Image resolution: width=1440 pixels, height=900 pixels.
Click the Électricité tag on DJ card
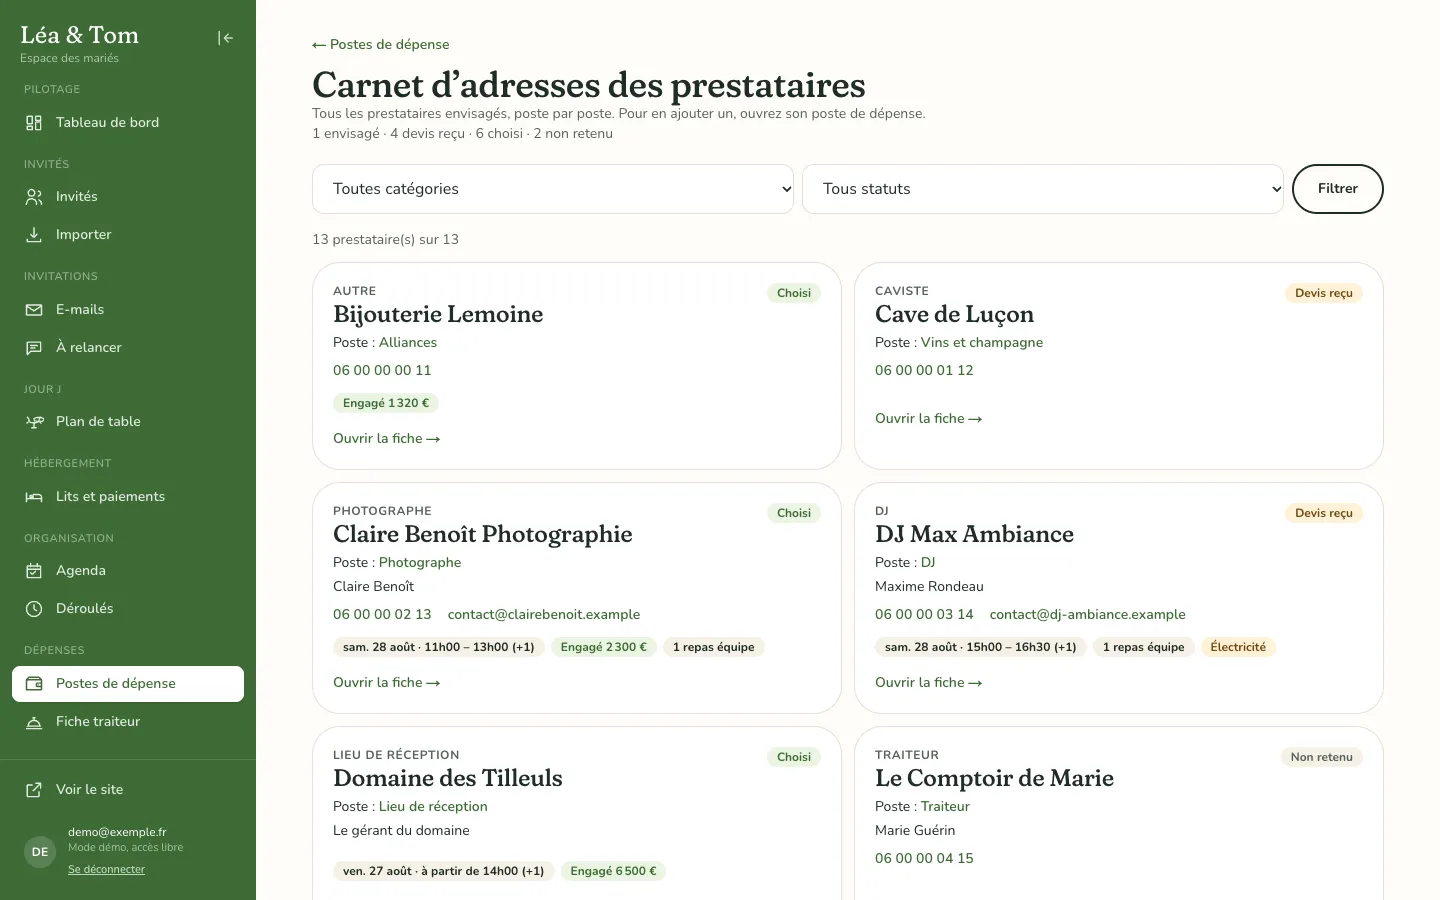[x=1238, y=648]
